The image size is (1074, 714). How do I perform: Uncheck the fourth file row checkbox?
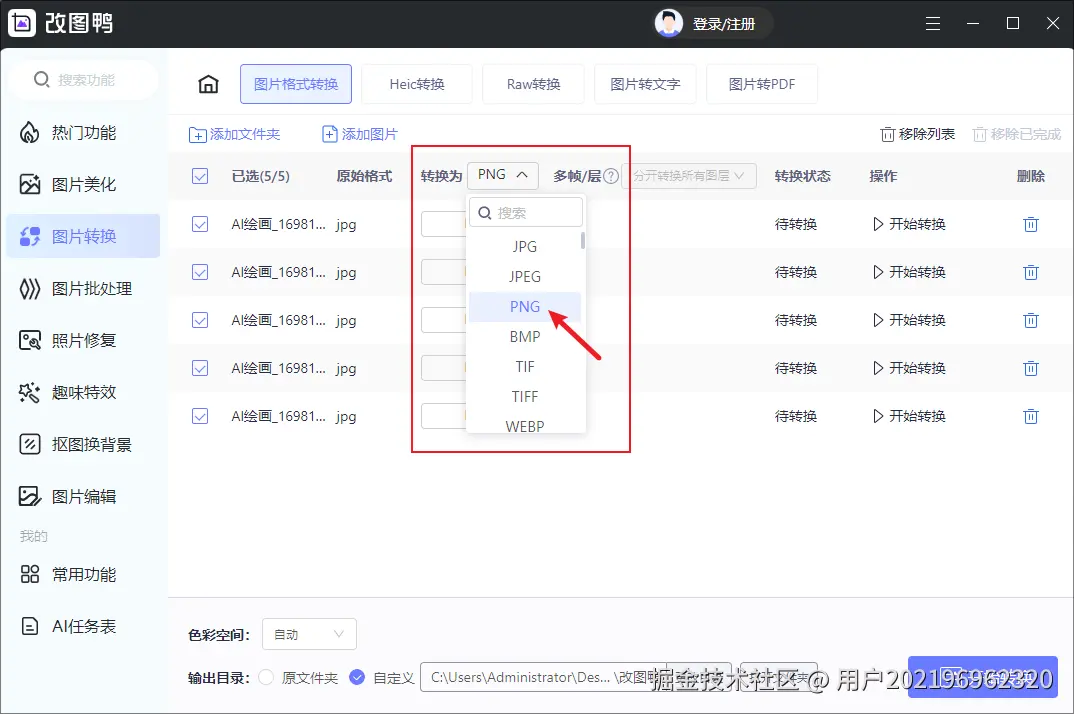[200, 368]
